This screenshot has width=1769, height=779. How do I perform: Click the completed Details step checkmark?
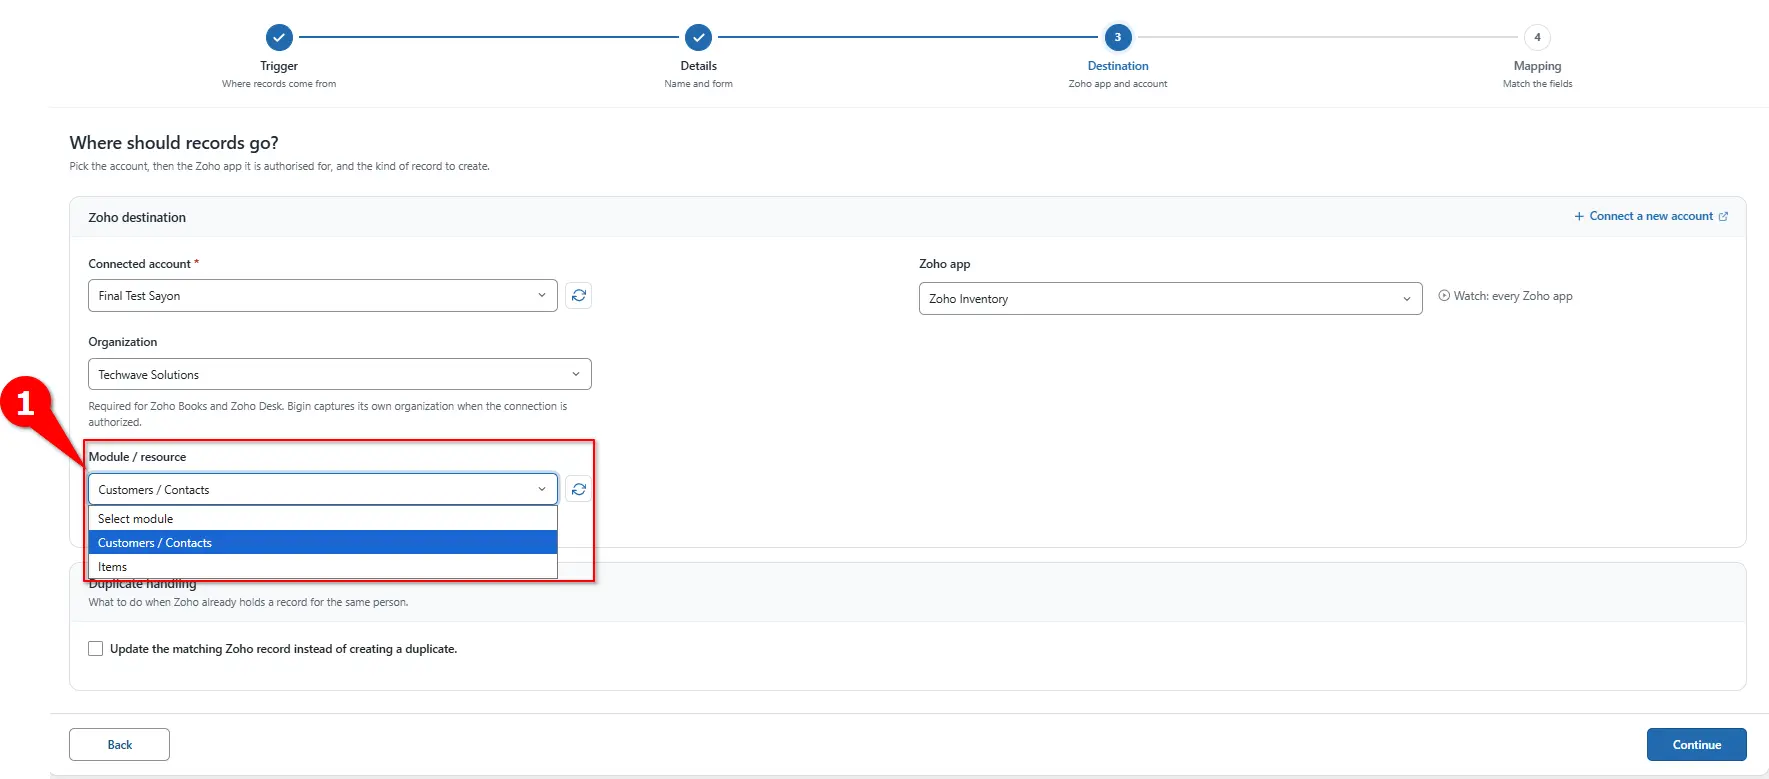pyautogui.click(x=698, y=37)
